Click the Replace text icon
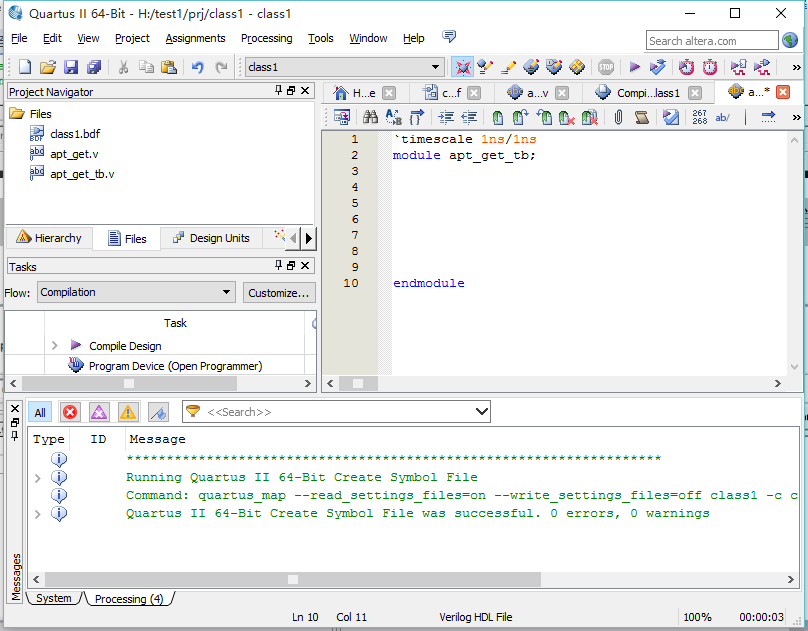Image resolution: width=808 pixels, height=631 pixels. click(393, 117)
